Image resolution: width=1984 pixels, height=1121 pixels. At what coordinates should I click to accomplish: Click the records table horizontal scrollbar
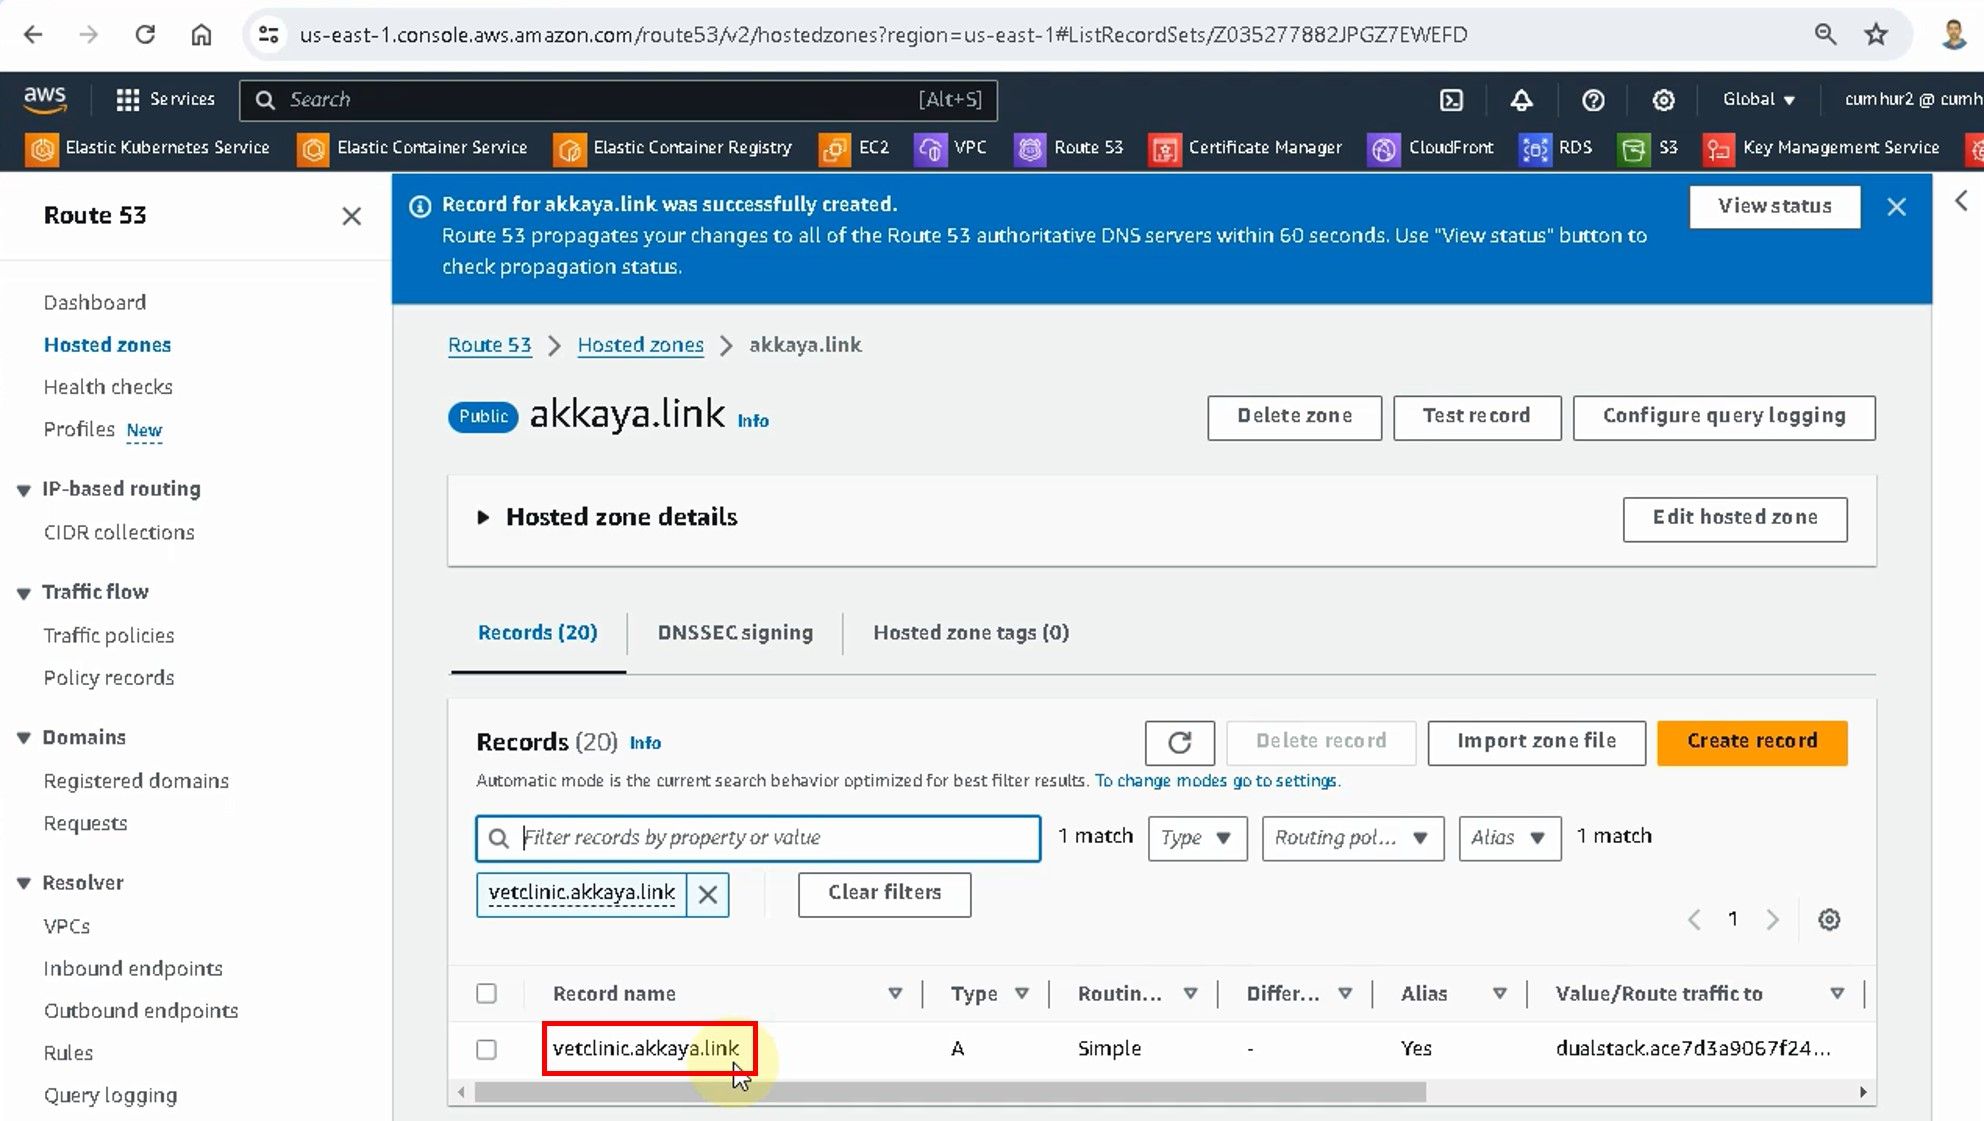click(x=950, y=1092)
